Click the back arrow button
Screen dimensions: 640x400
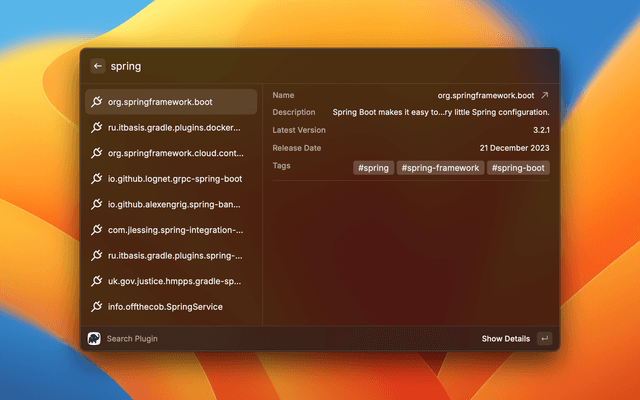pos(98,66)
